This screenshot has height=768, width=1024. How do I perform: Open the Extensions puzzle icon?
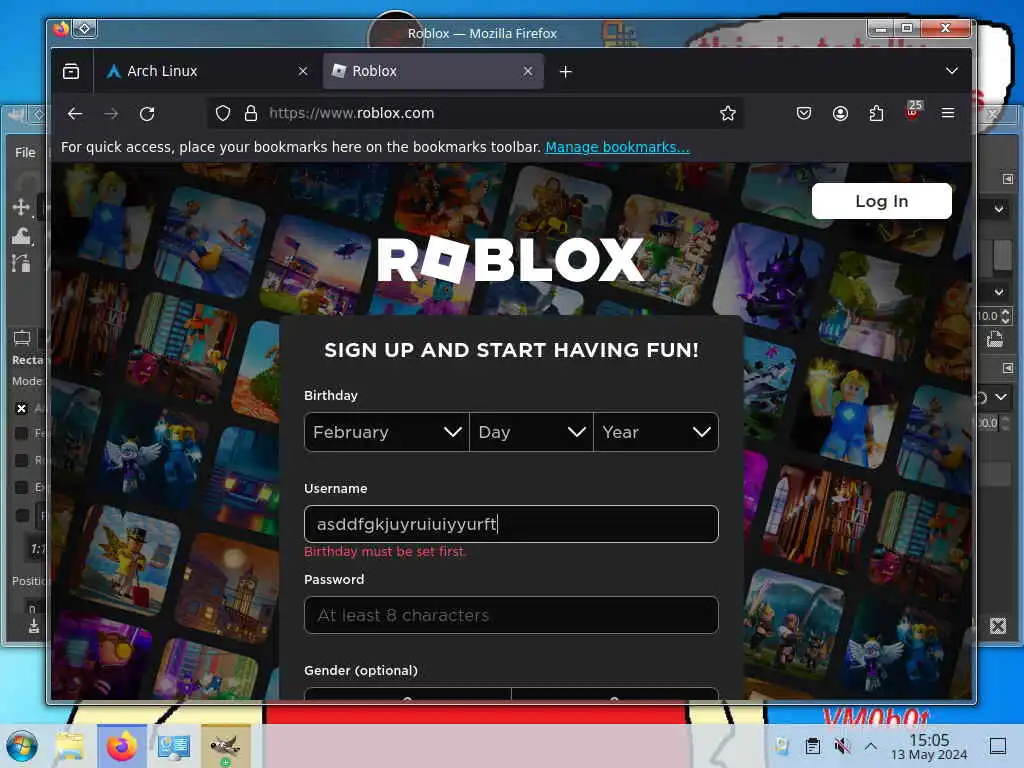(x=876, y=114)
